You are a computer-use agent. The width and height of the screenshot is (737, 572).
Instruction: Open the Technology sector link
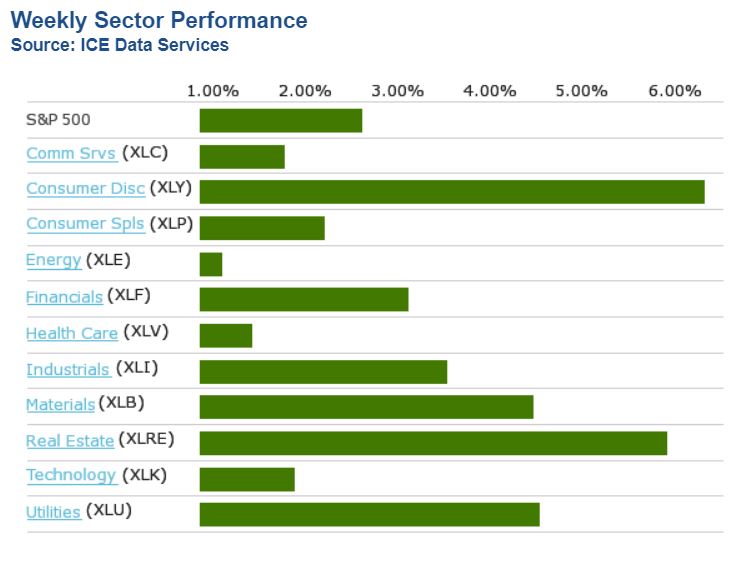pos(71,476)
